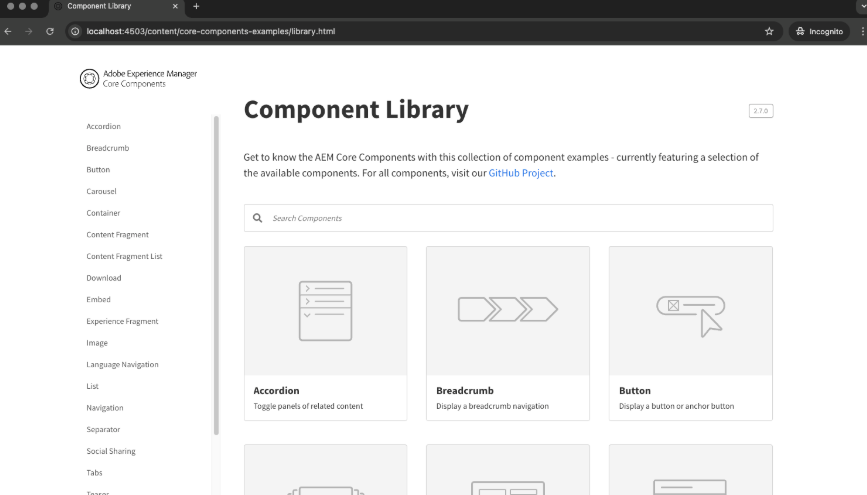The width and height of the screenshot is (867, 495).
Task: Open the Accordion card illustration
Action: [x=326, y=311]
